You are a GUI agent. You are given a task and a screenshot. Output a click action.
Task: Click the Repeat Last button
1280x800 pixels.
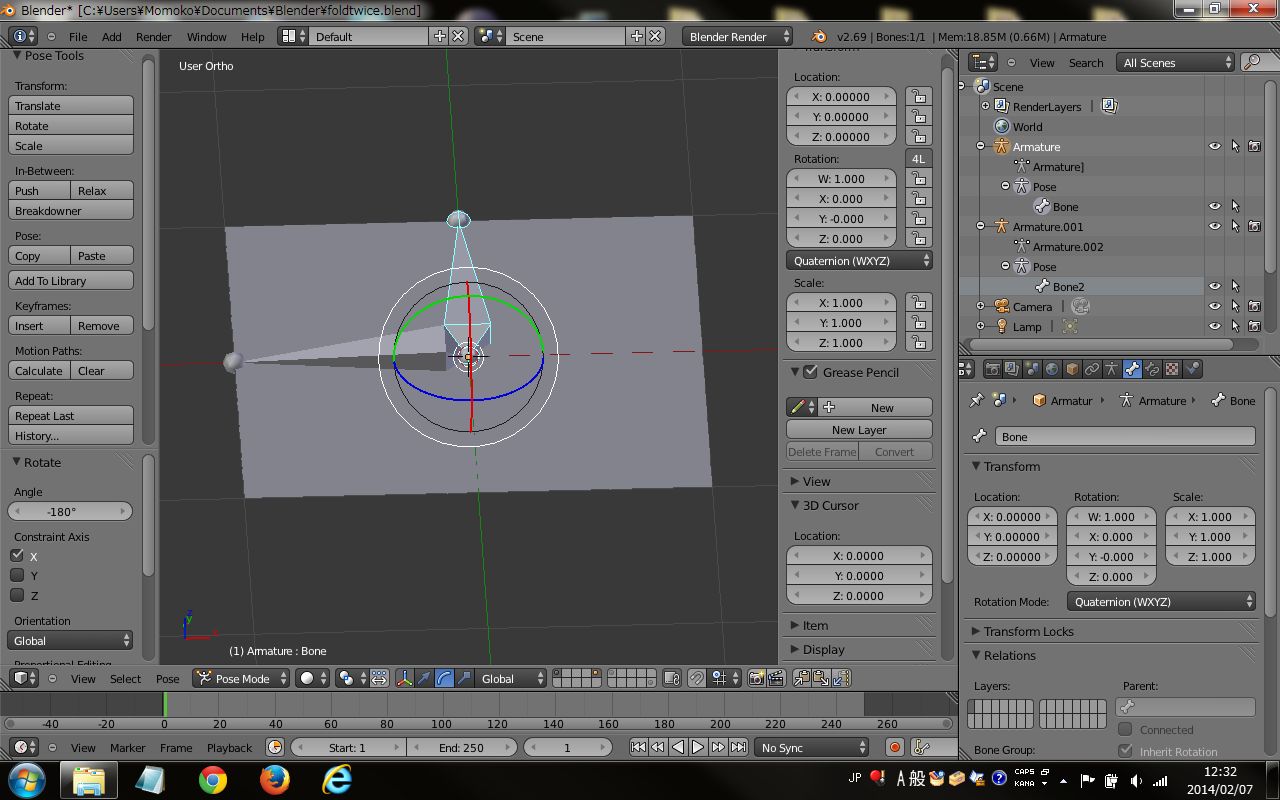click(70, 415)
